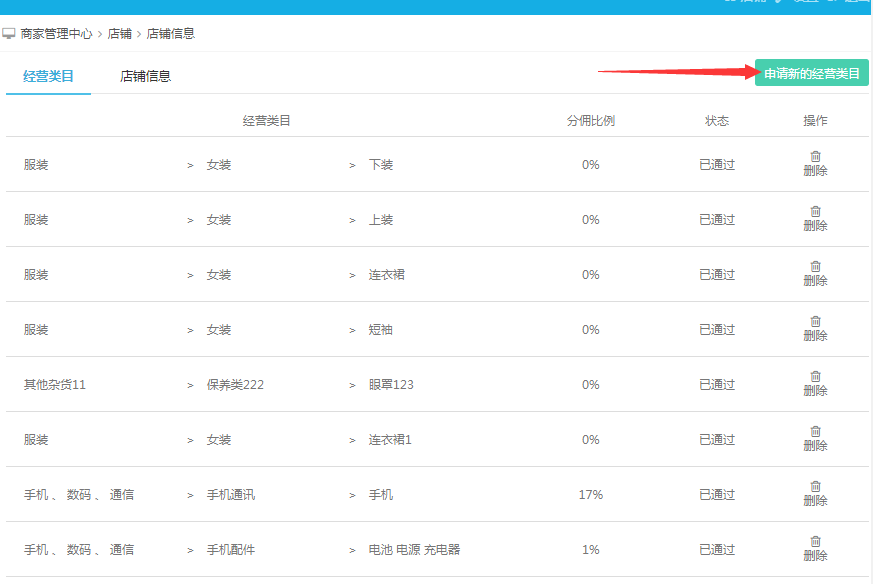Click the 状态 column header

[716, 121]
